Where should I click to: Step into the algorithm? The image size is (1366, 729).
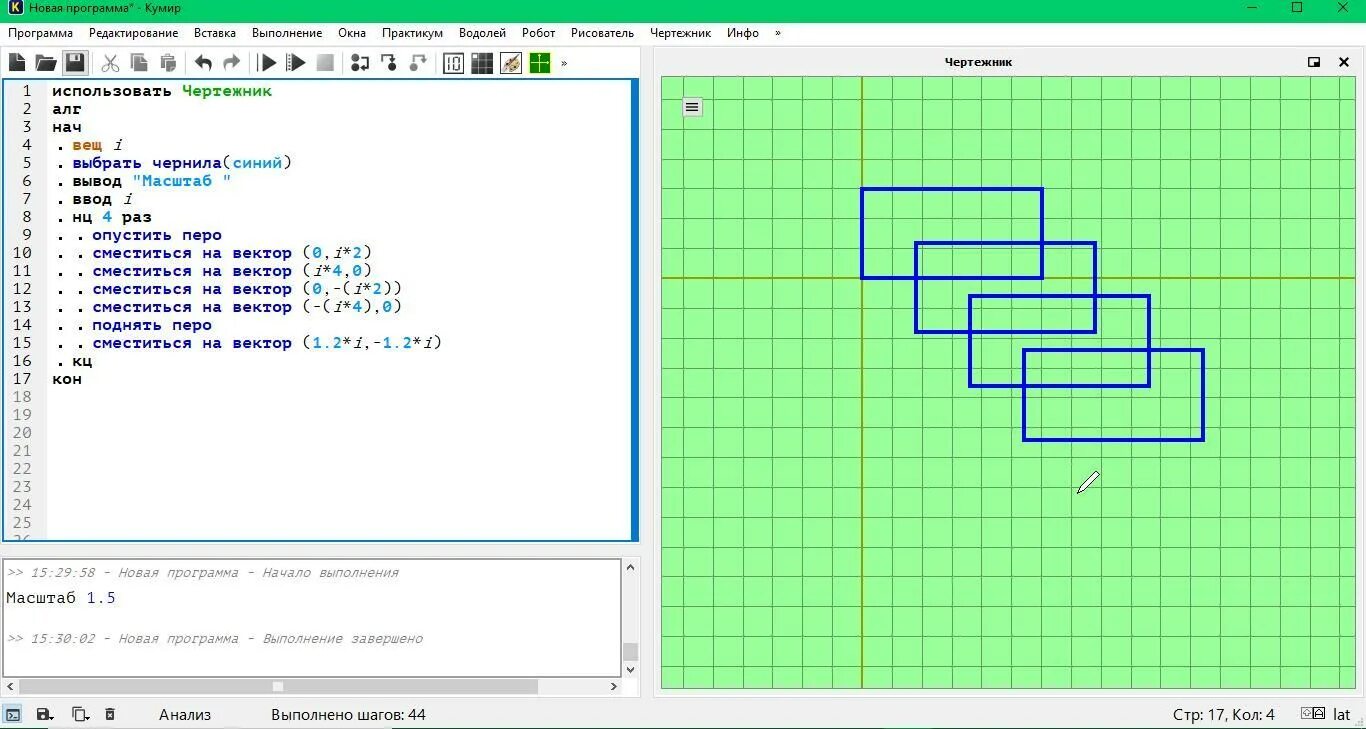click(389, 63)
